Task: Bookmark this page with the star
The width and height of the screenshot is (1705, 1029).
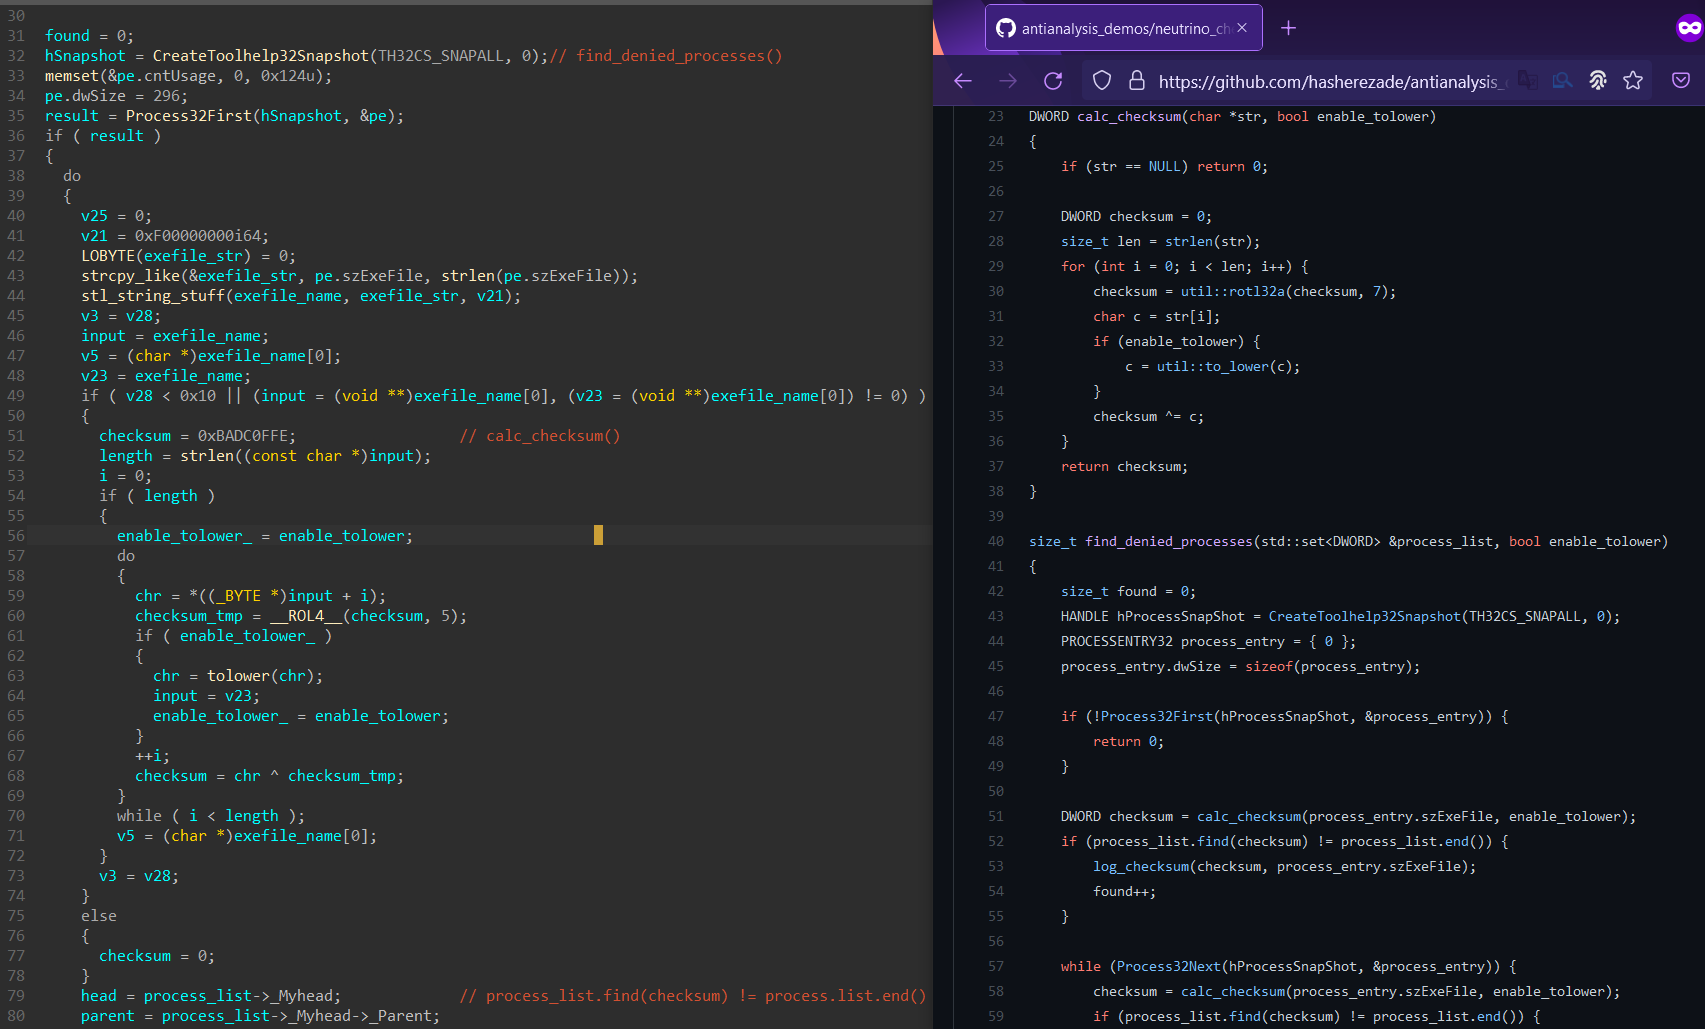Action: pyautogui.click(x=1634, y=81)
